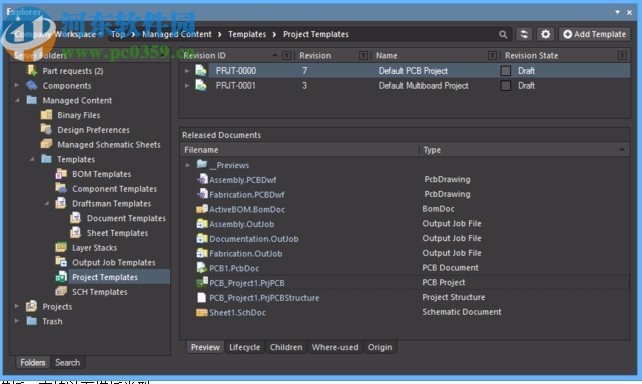Click the refresh arrows icon button
This screenshot has height=384, width=642.
524,34
